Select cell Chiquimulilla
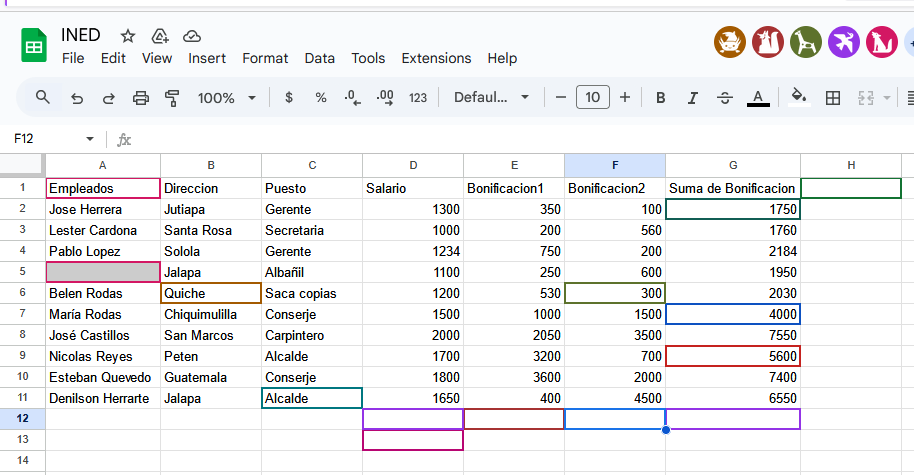914x475 pixels. pos(211,314)
